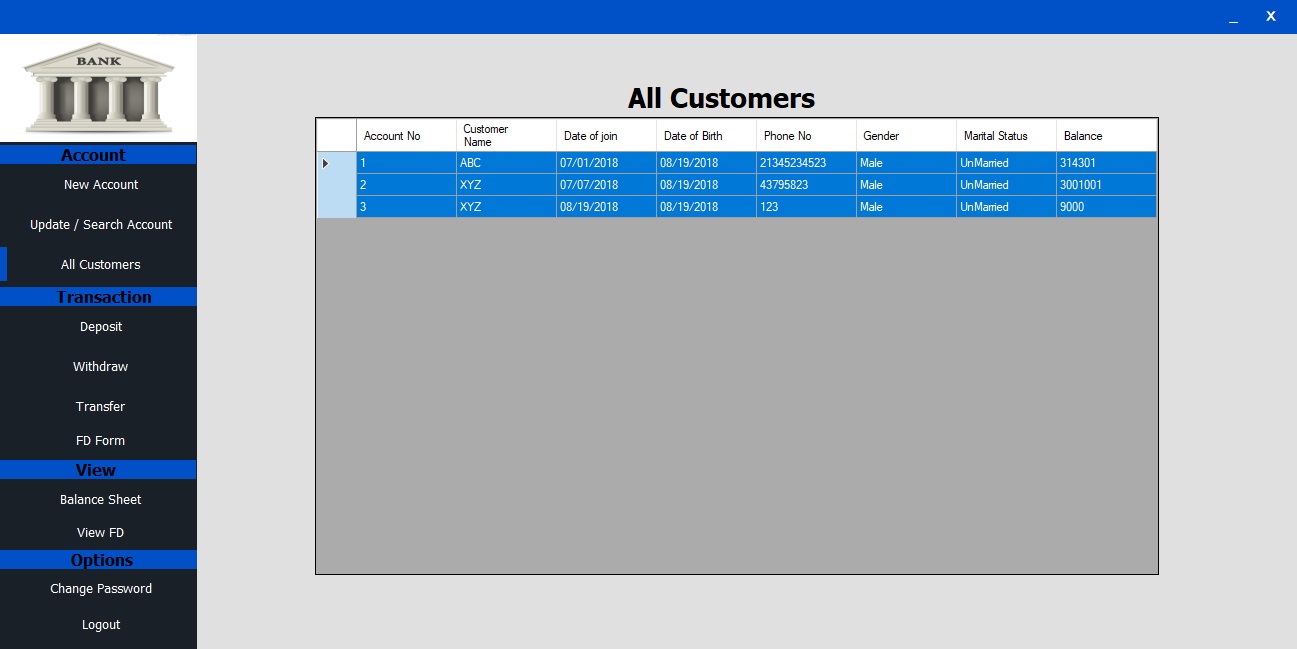Click the Account No column header

pos(404,135)
